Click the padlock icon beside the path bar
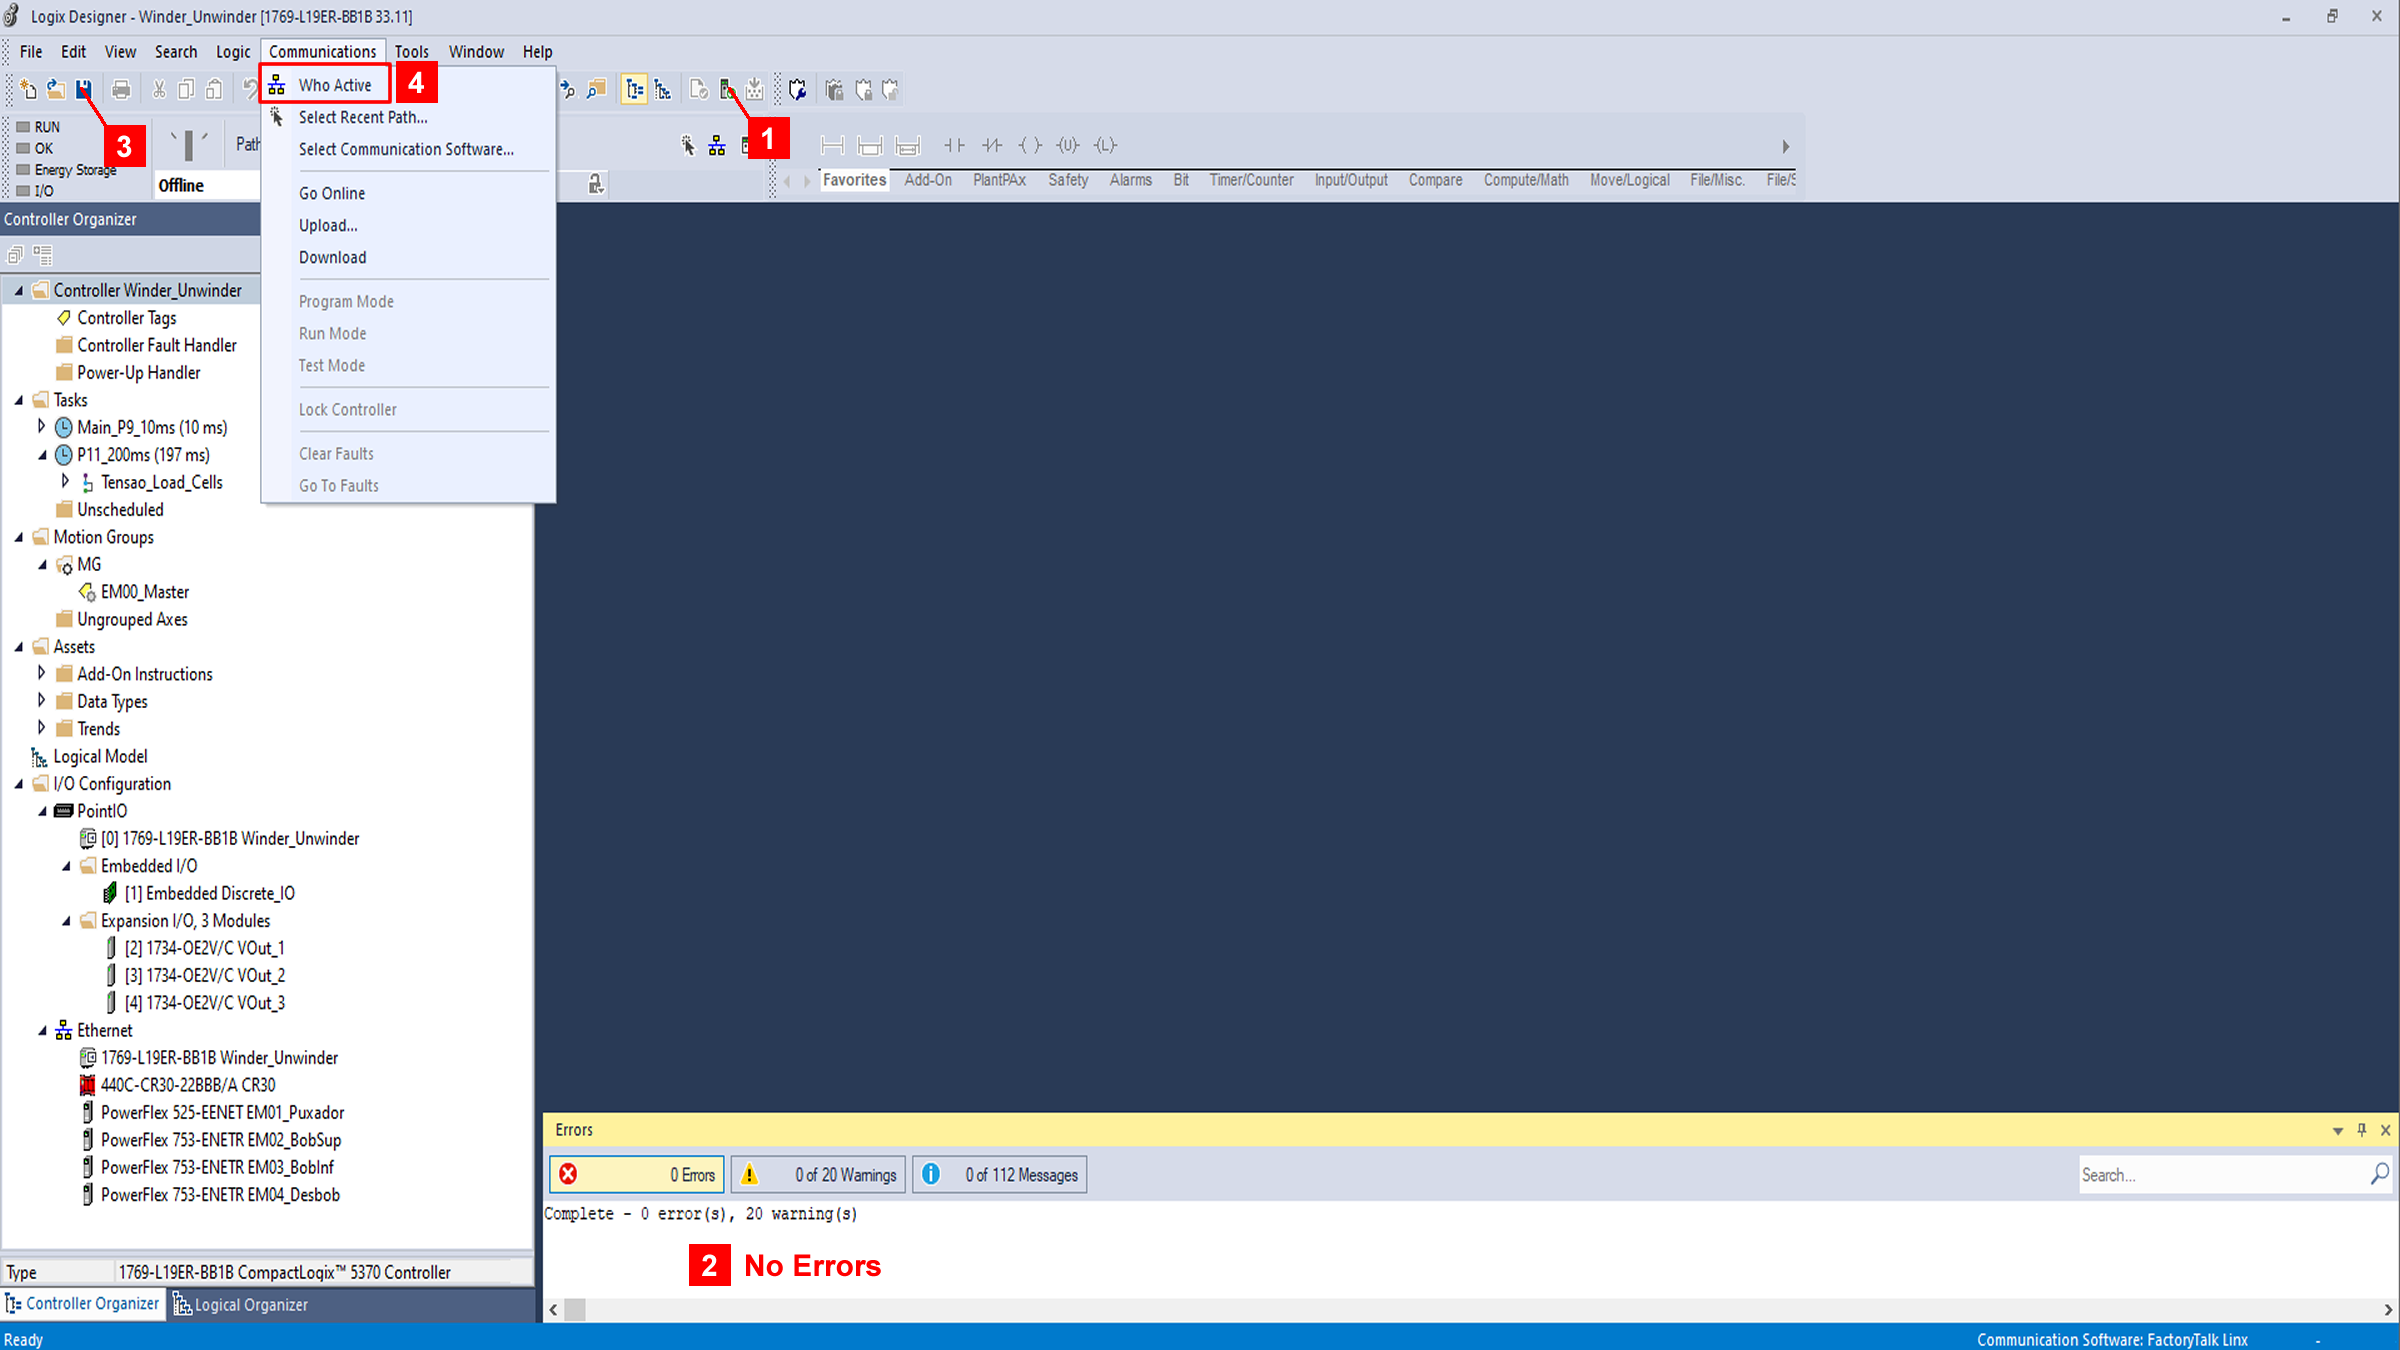The image size is (2400, 1350). [595, 184]
